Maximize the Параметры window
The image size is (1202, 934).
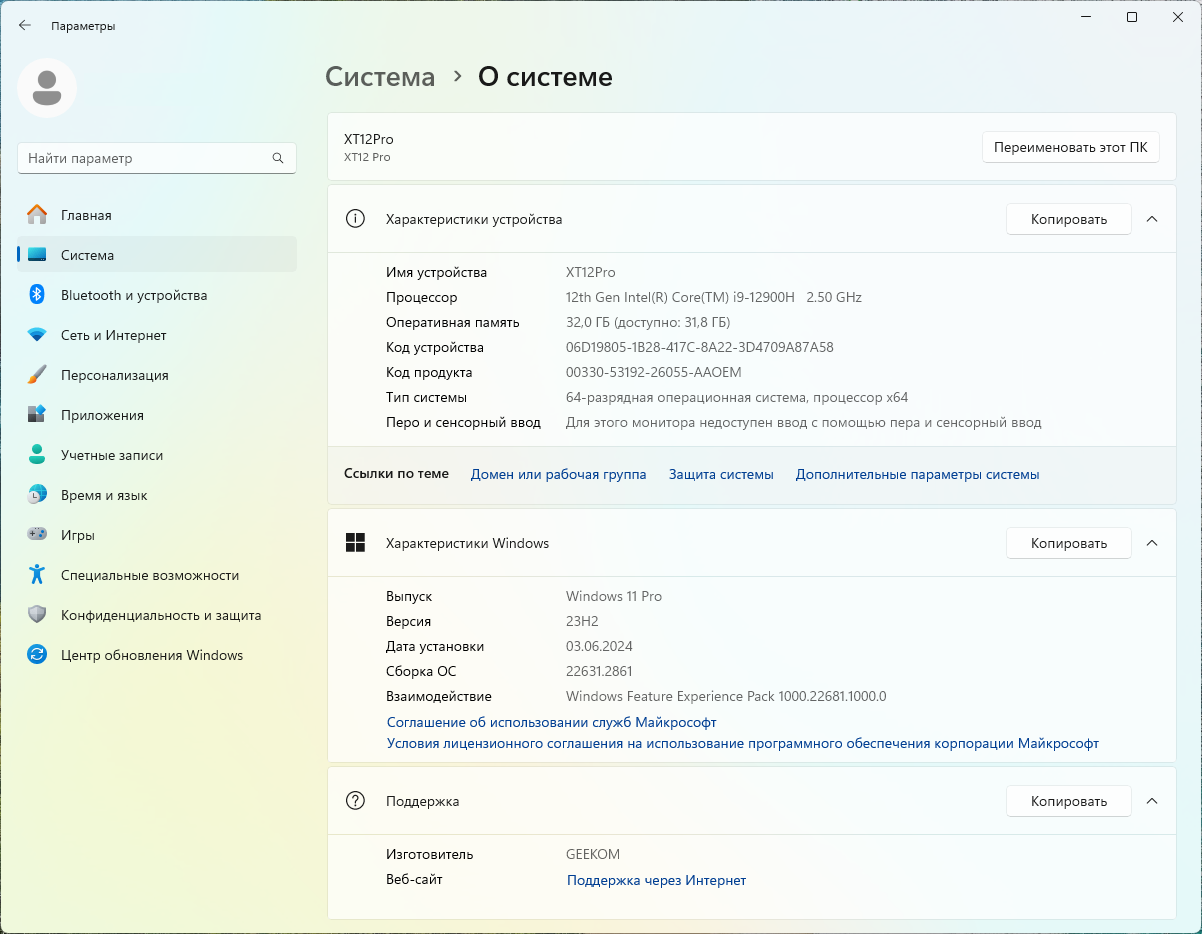[x=1132, y=17]
